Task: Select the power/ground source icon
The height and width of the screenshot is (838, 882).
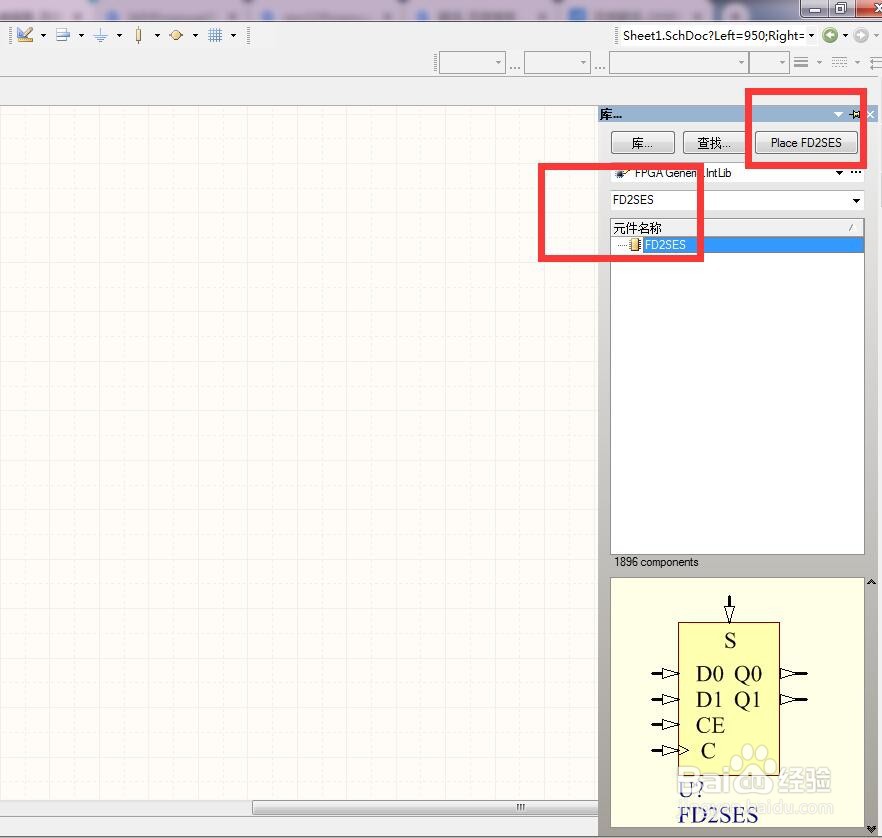Action: (101, 35)
